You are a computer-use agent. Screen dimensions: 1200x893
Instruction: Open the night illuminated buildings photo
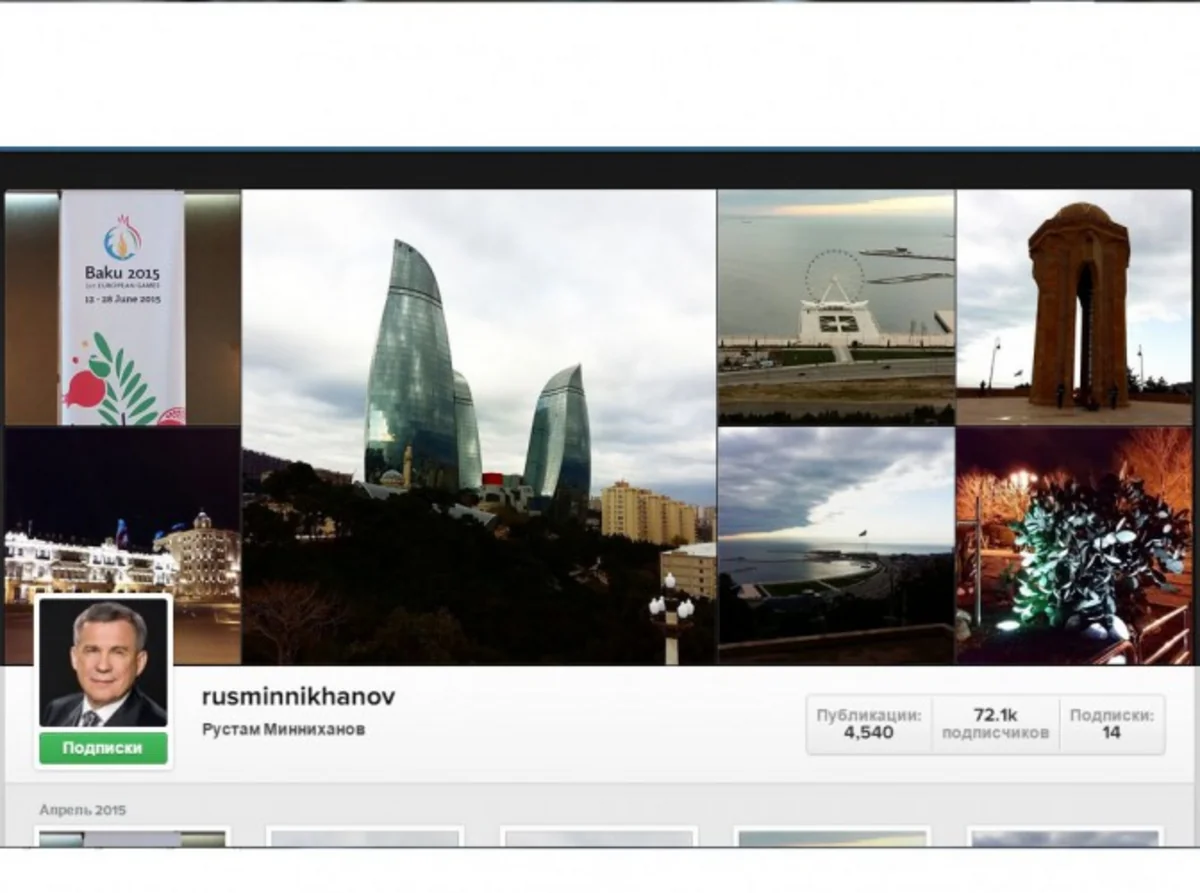pos(122,546)
